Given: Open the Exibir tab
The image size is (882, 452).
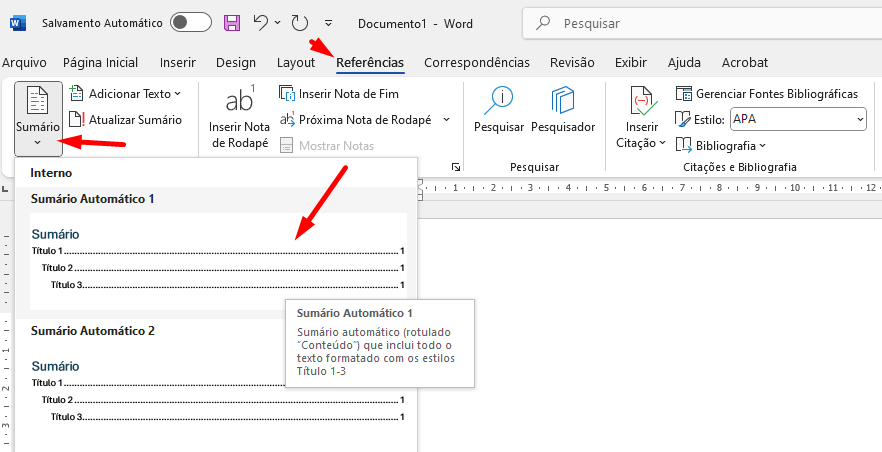Looking at the screenshot, I should point(631,62).
